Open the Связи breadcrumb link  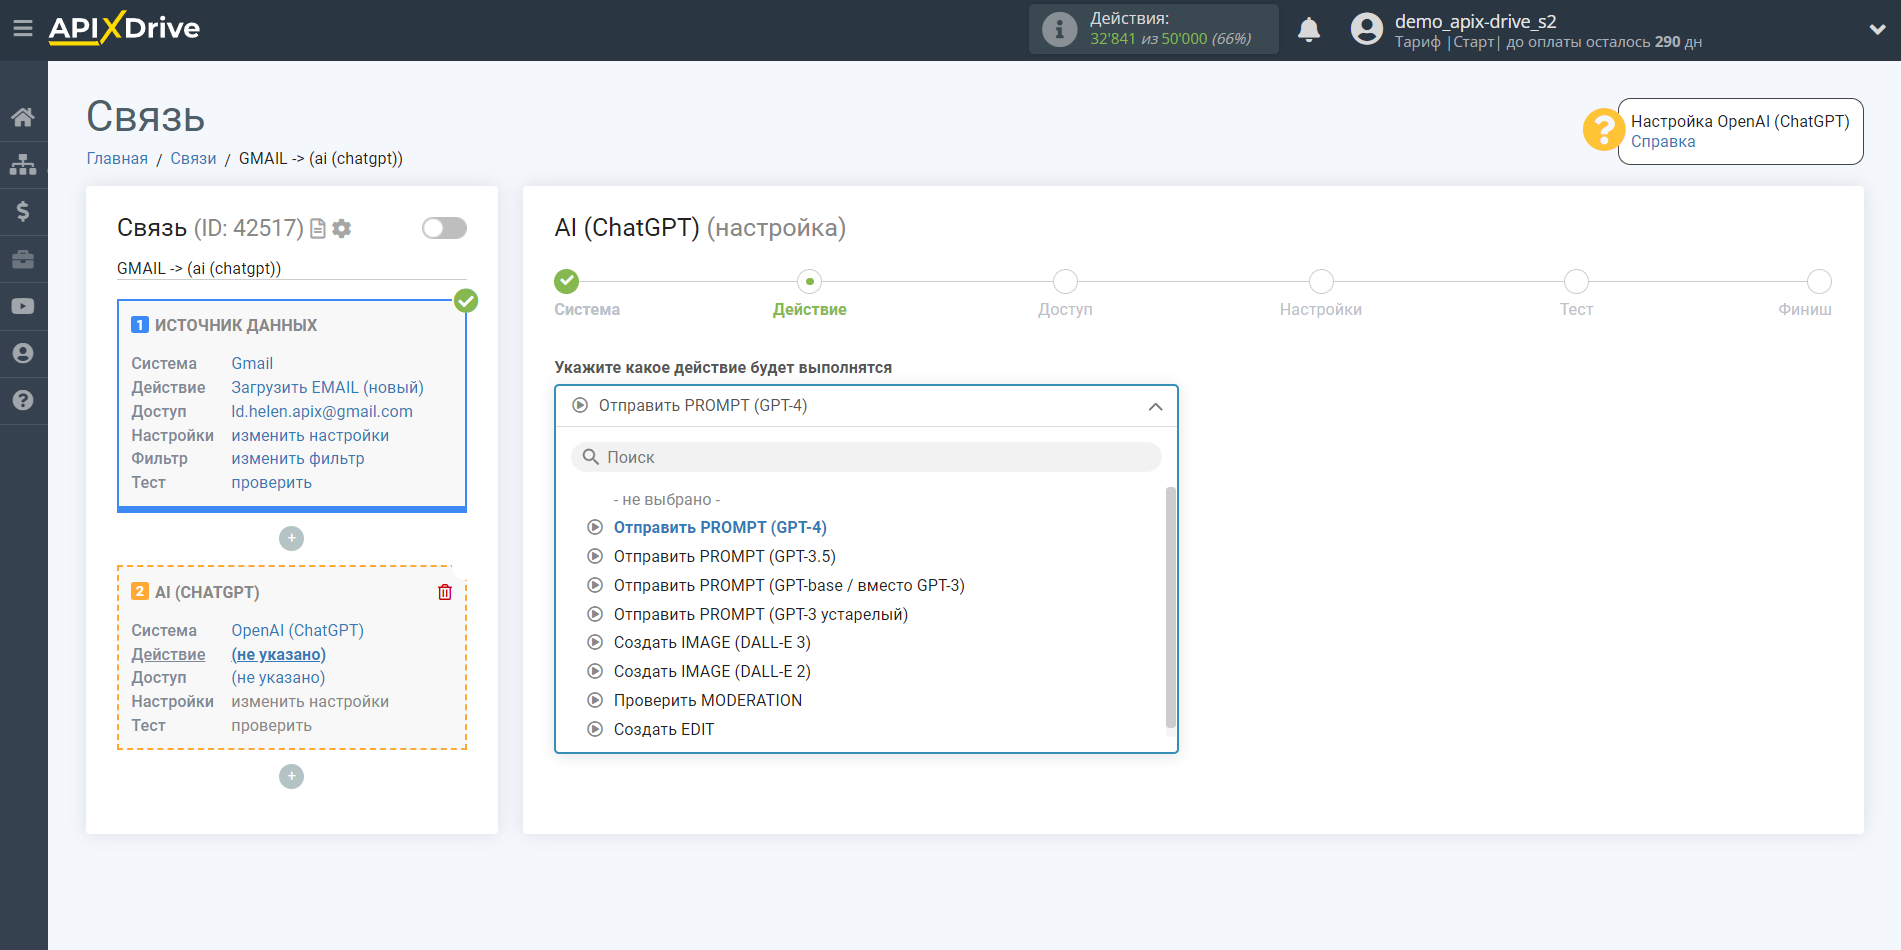(193, 158)
